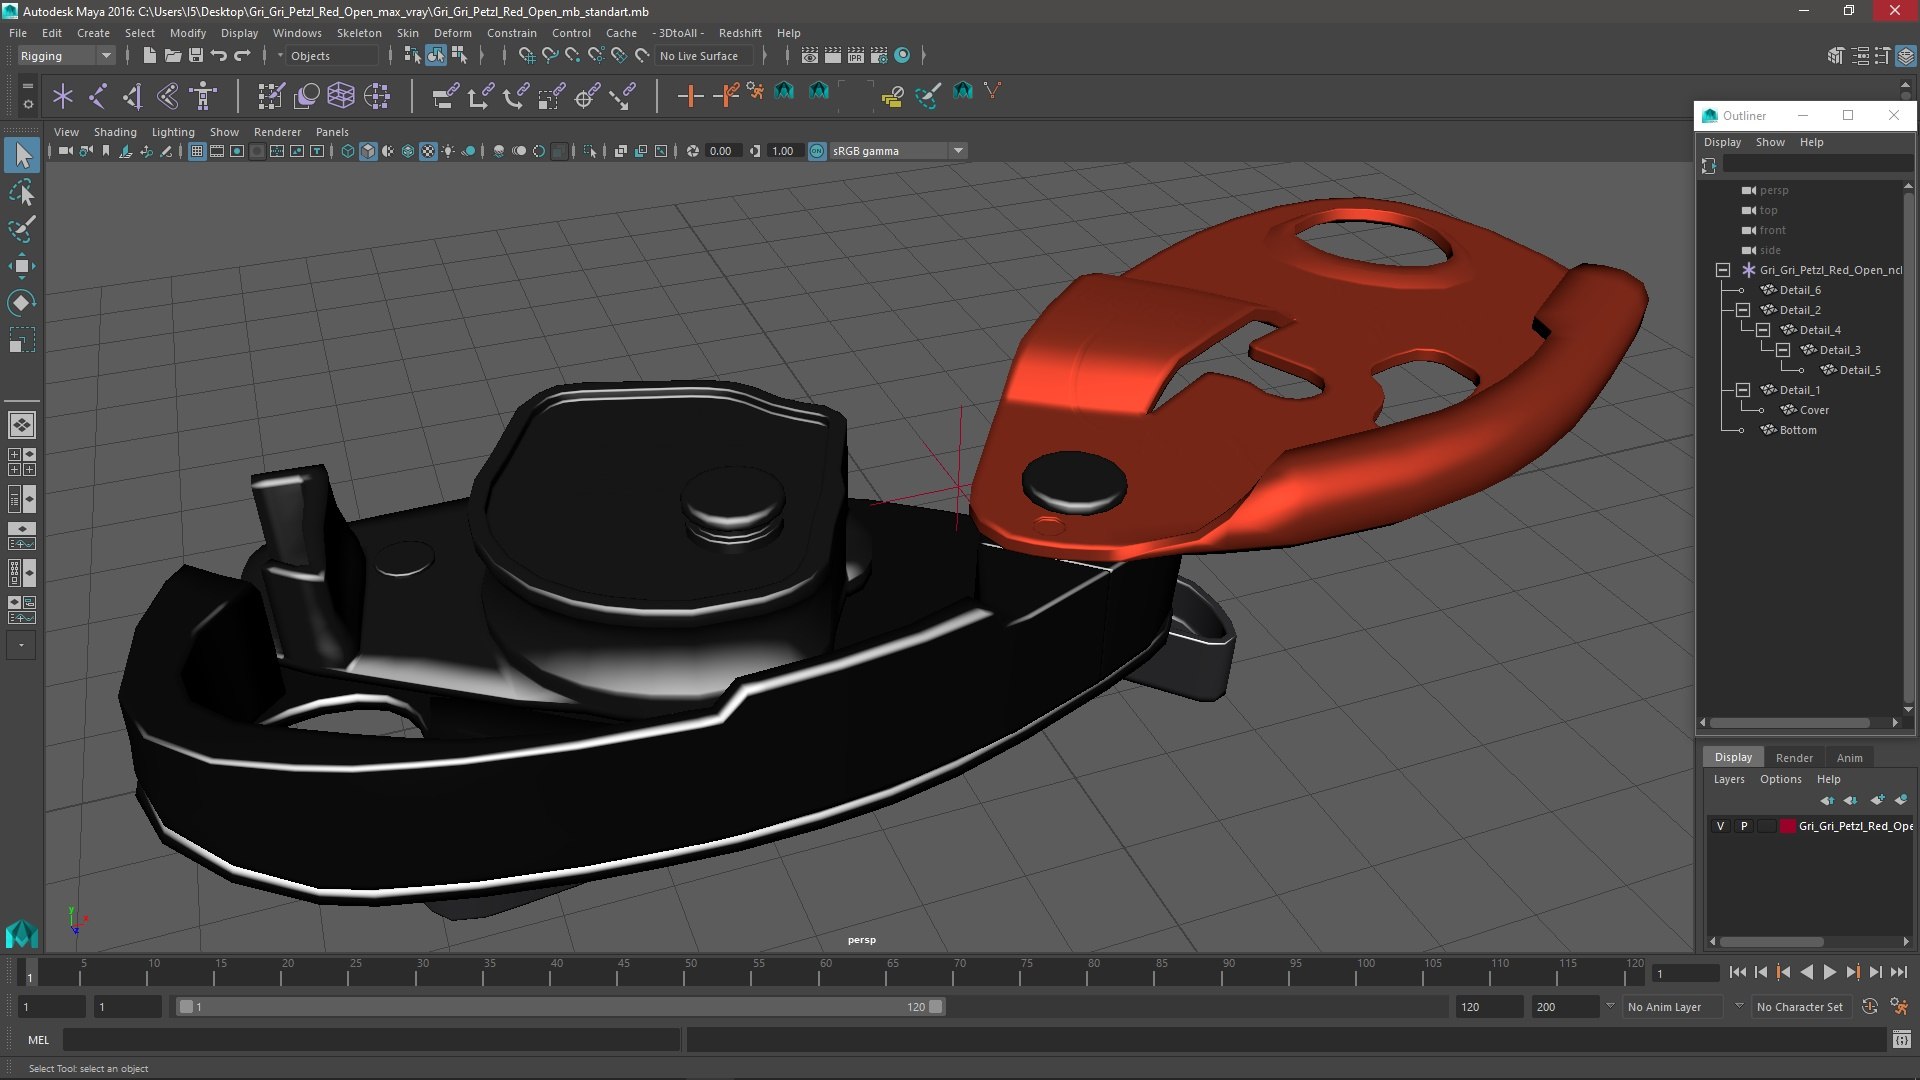Open the Skeleton menu

[x=358, y=33]
